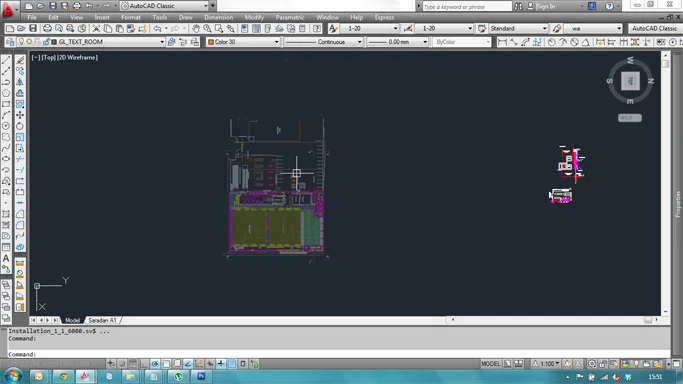Screen dimensions: 683x384
Task: Select the Angular Dimension tool
Action: 586,42
